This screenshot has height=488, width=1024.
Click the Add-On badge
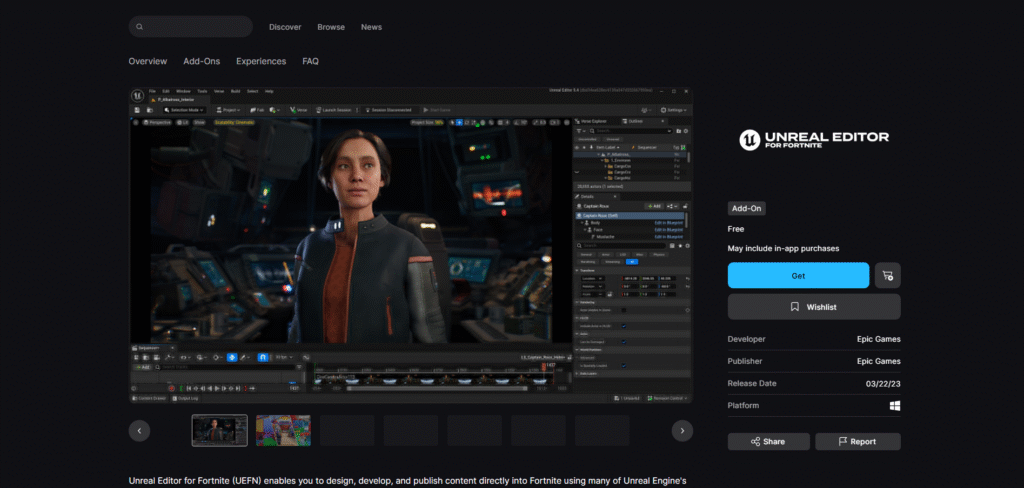coord(746,208)
